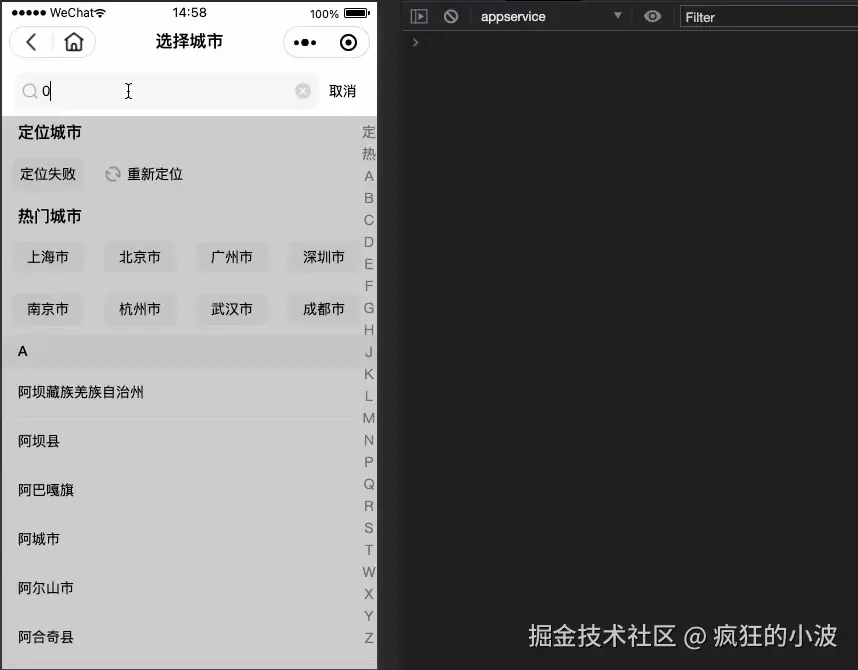Tap 取消 to cancel the search
This screenshot has height=670, width=858.
pyautogui.click(x=344, y=90)
